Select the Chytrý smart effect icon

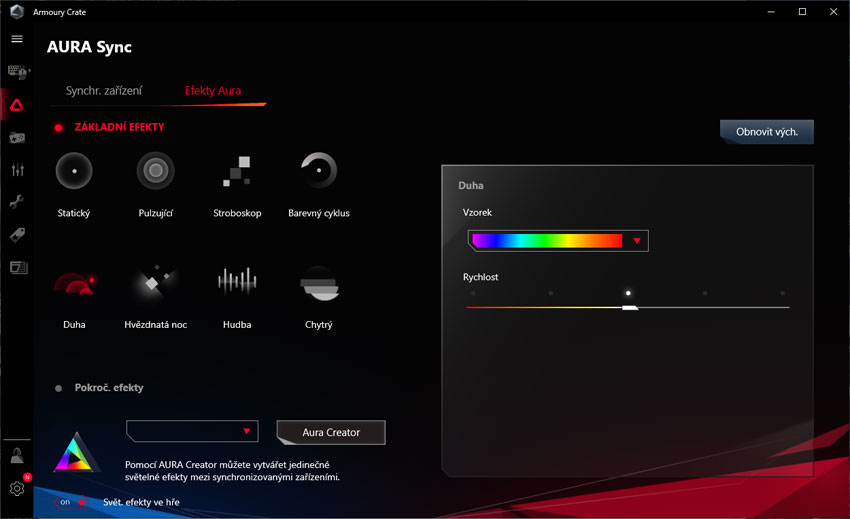319,283
